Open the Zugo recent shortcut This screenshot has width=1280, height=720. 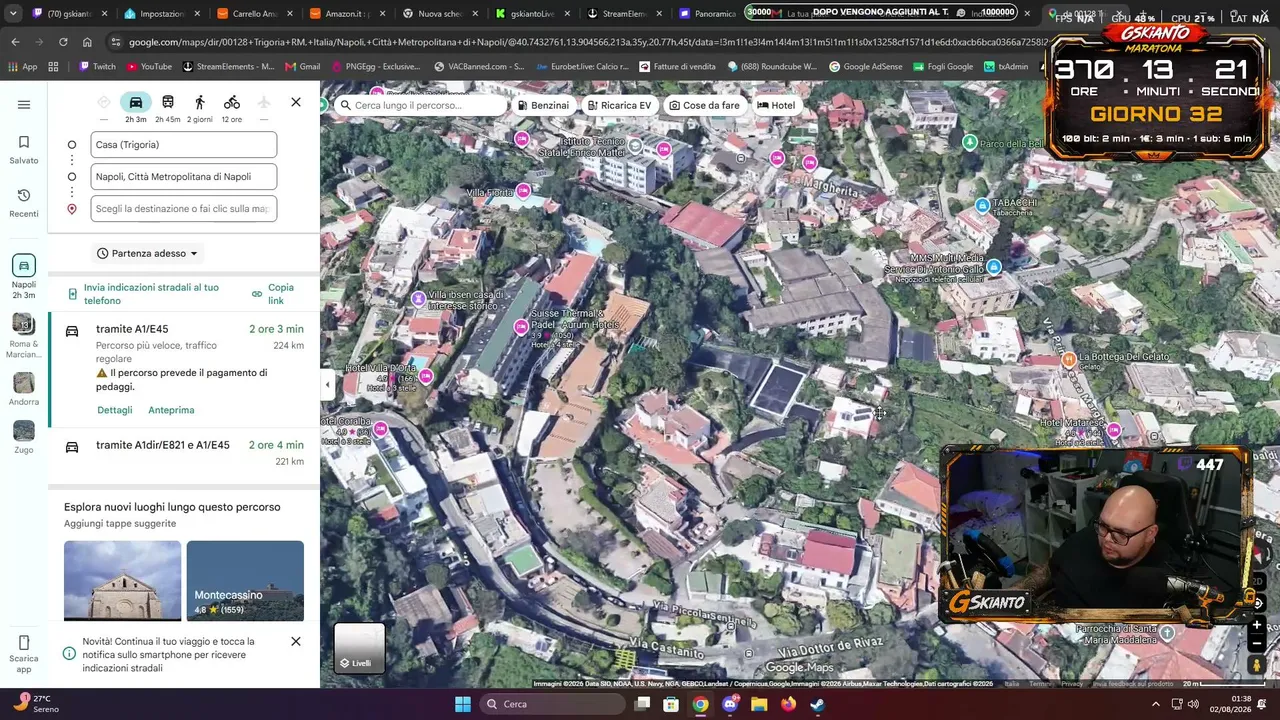coord(24,437)
